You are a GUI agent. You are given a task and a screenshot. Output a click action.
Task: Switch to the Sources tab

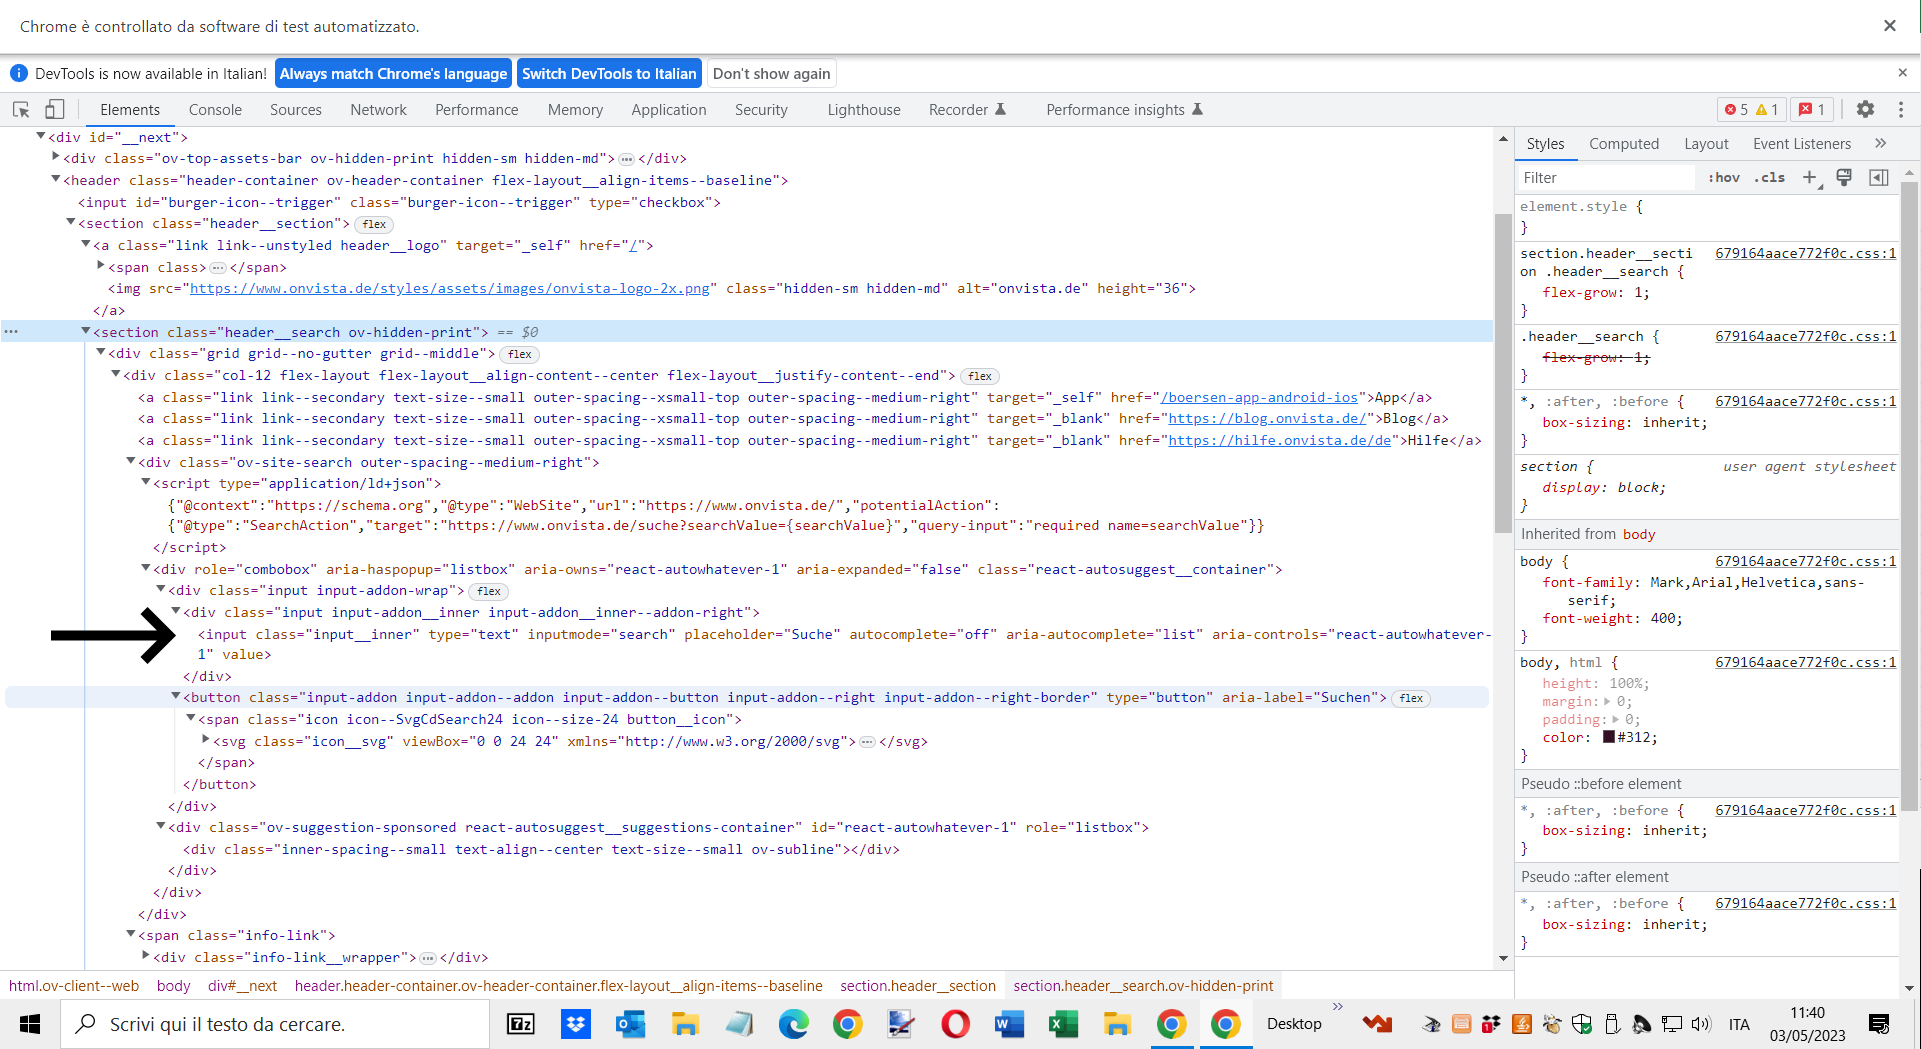coord(296,110)
